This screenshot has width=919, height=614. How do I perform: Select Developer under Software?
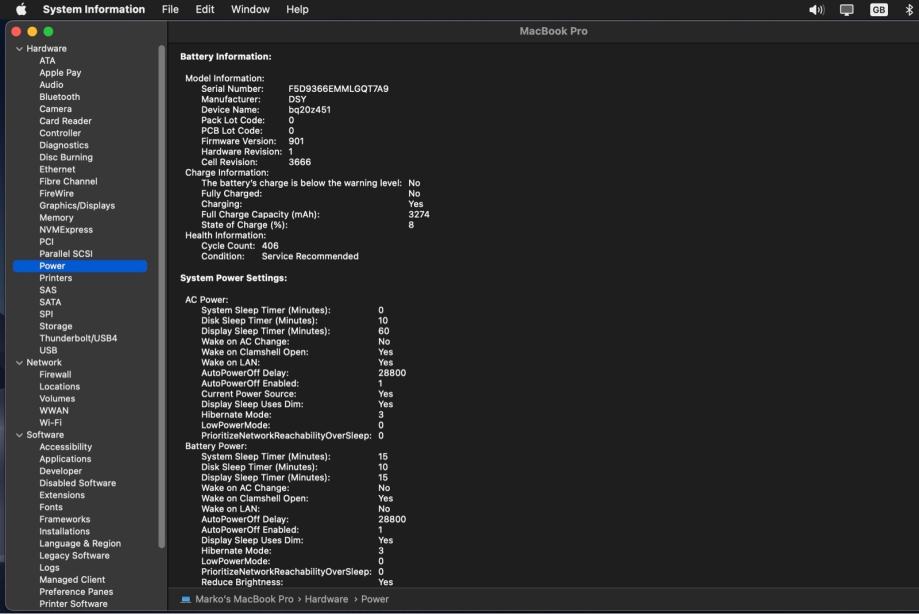click(x=60, y=471)
